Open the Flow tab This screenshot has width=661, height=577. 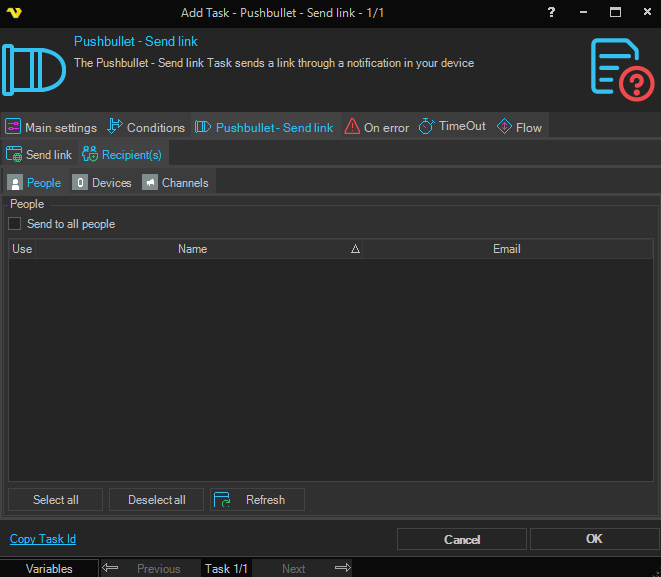519,127
